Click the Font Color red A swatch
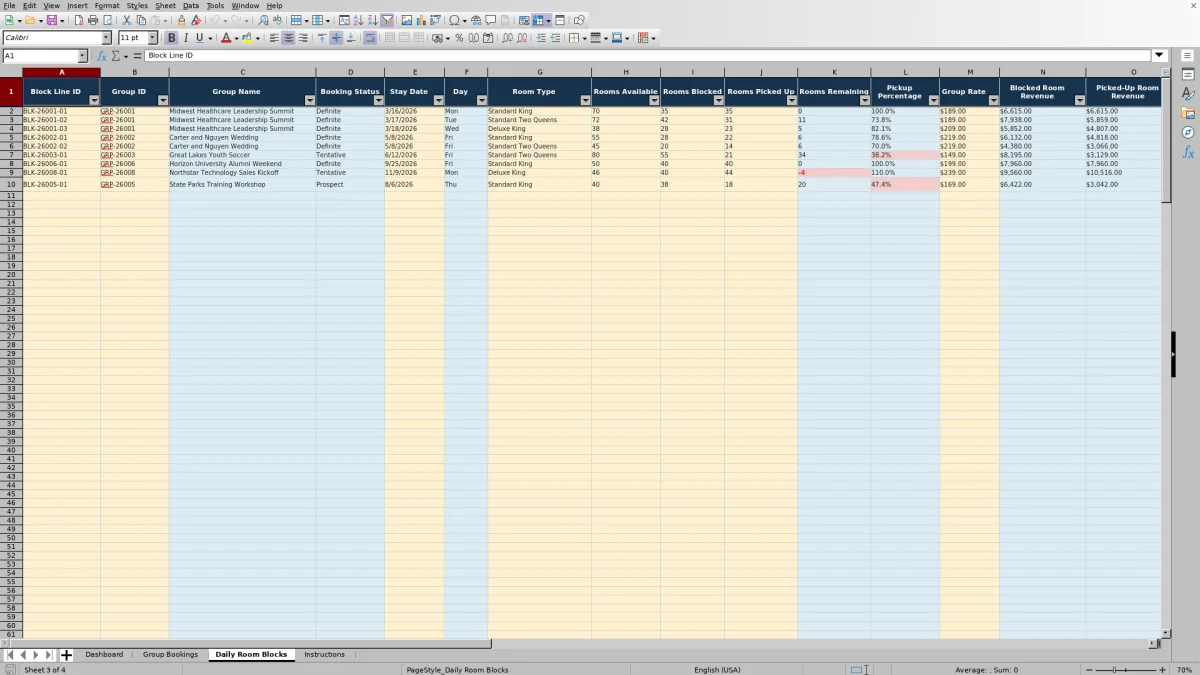The image size is (1200, 675). pyautogui.click(x=224, y=38)
